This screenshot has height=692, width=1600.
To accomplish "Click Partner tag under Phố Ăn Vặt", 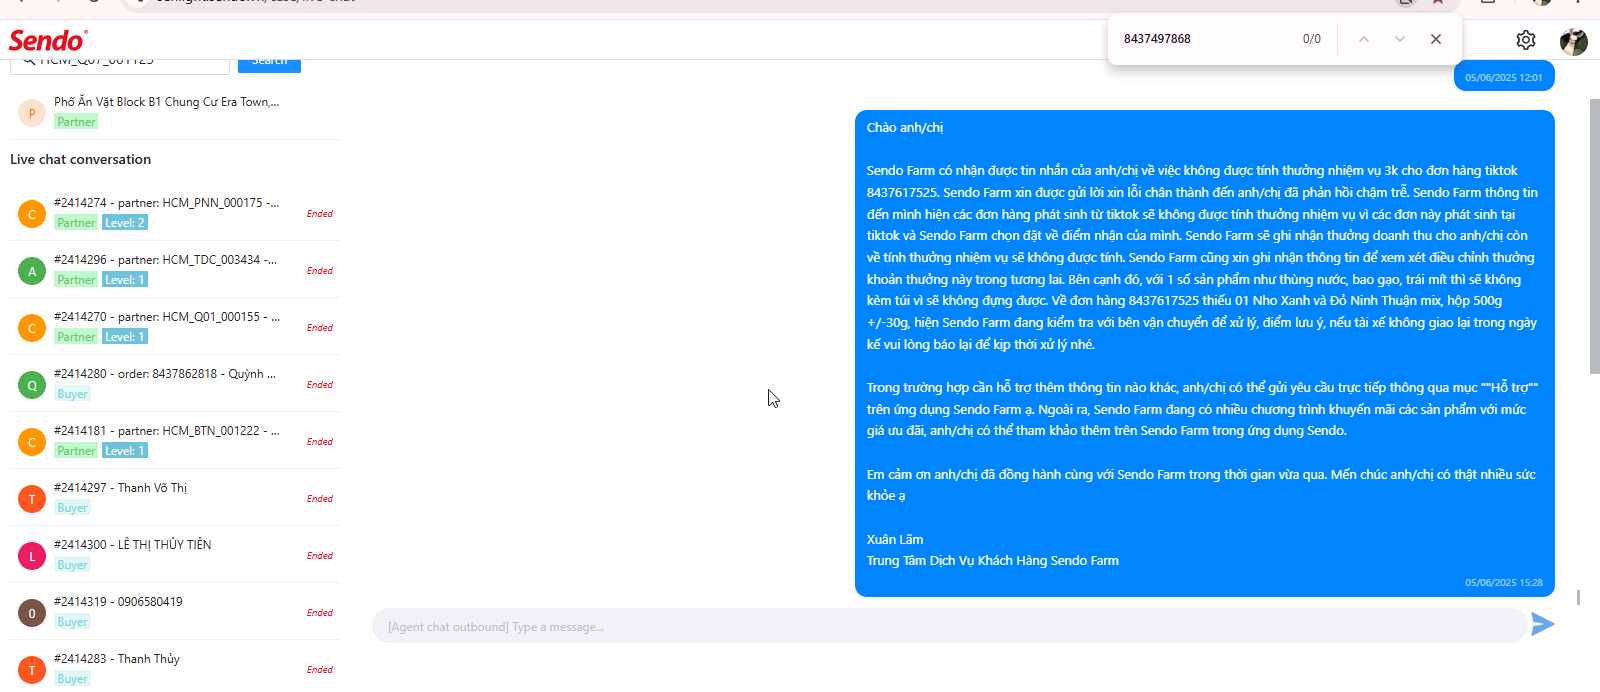I will 76,122.
